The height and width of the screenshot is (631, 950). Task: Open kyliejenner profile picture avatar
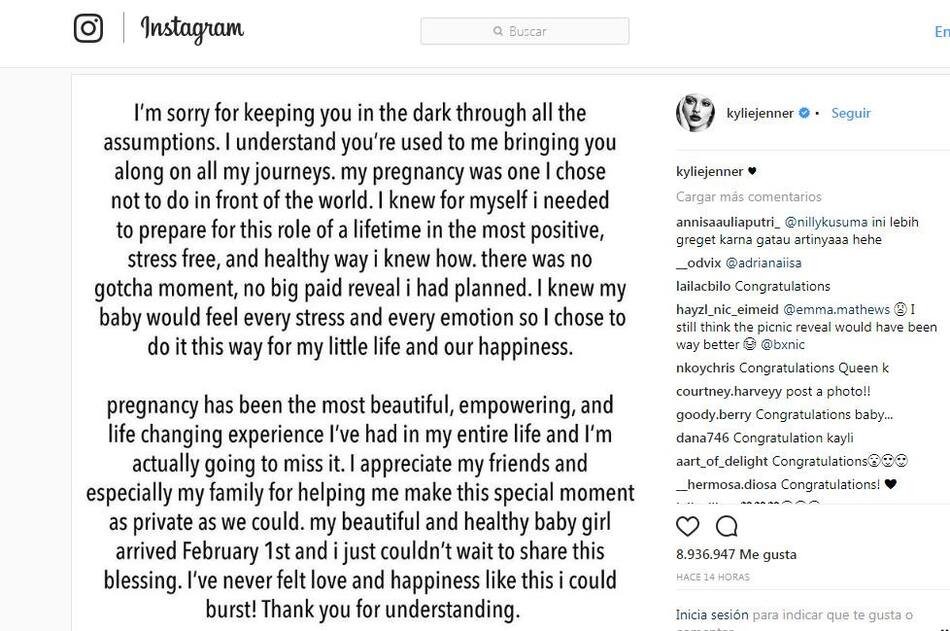[x=695, y=113]
